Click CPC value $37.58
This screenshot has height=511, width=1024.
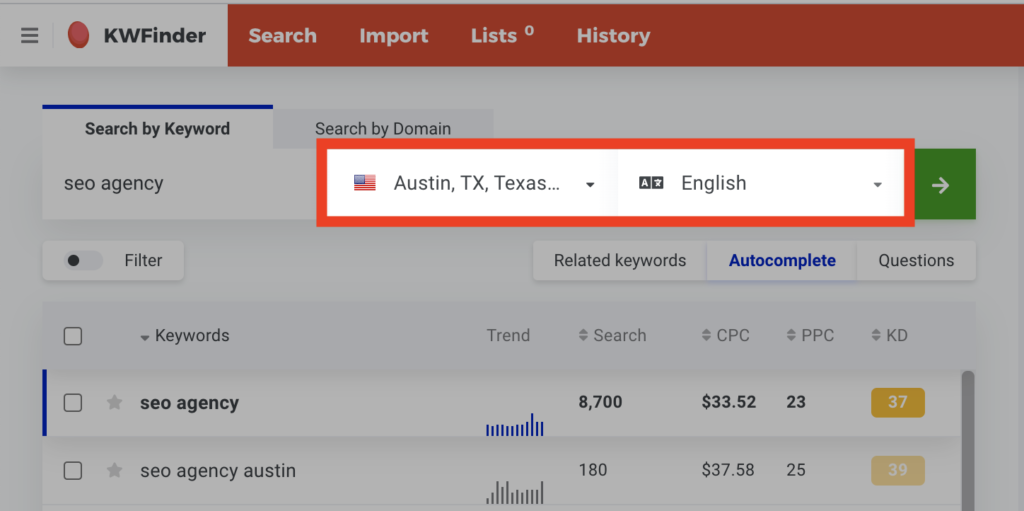(x=728, y=470)
